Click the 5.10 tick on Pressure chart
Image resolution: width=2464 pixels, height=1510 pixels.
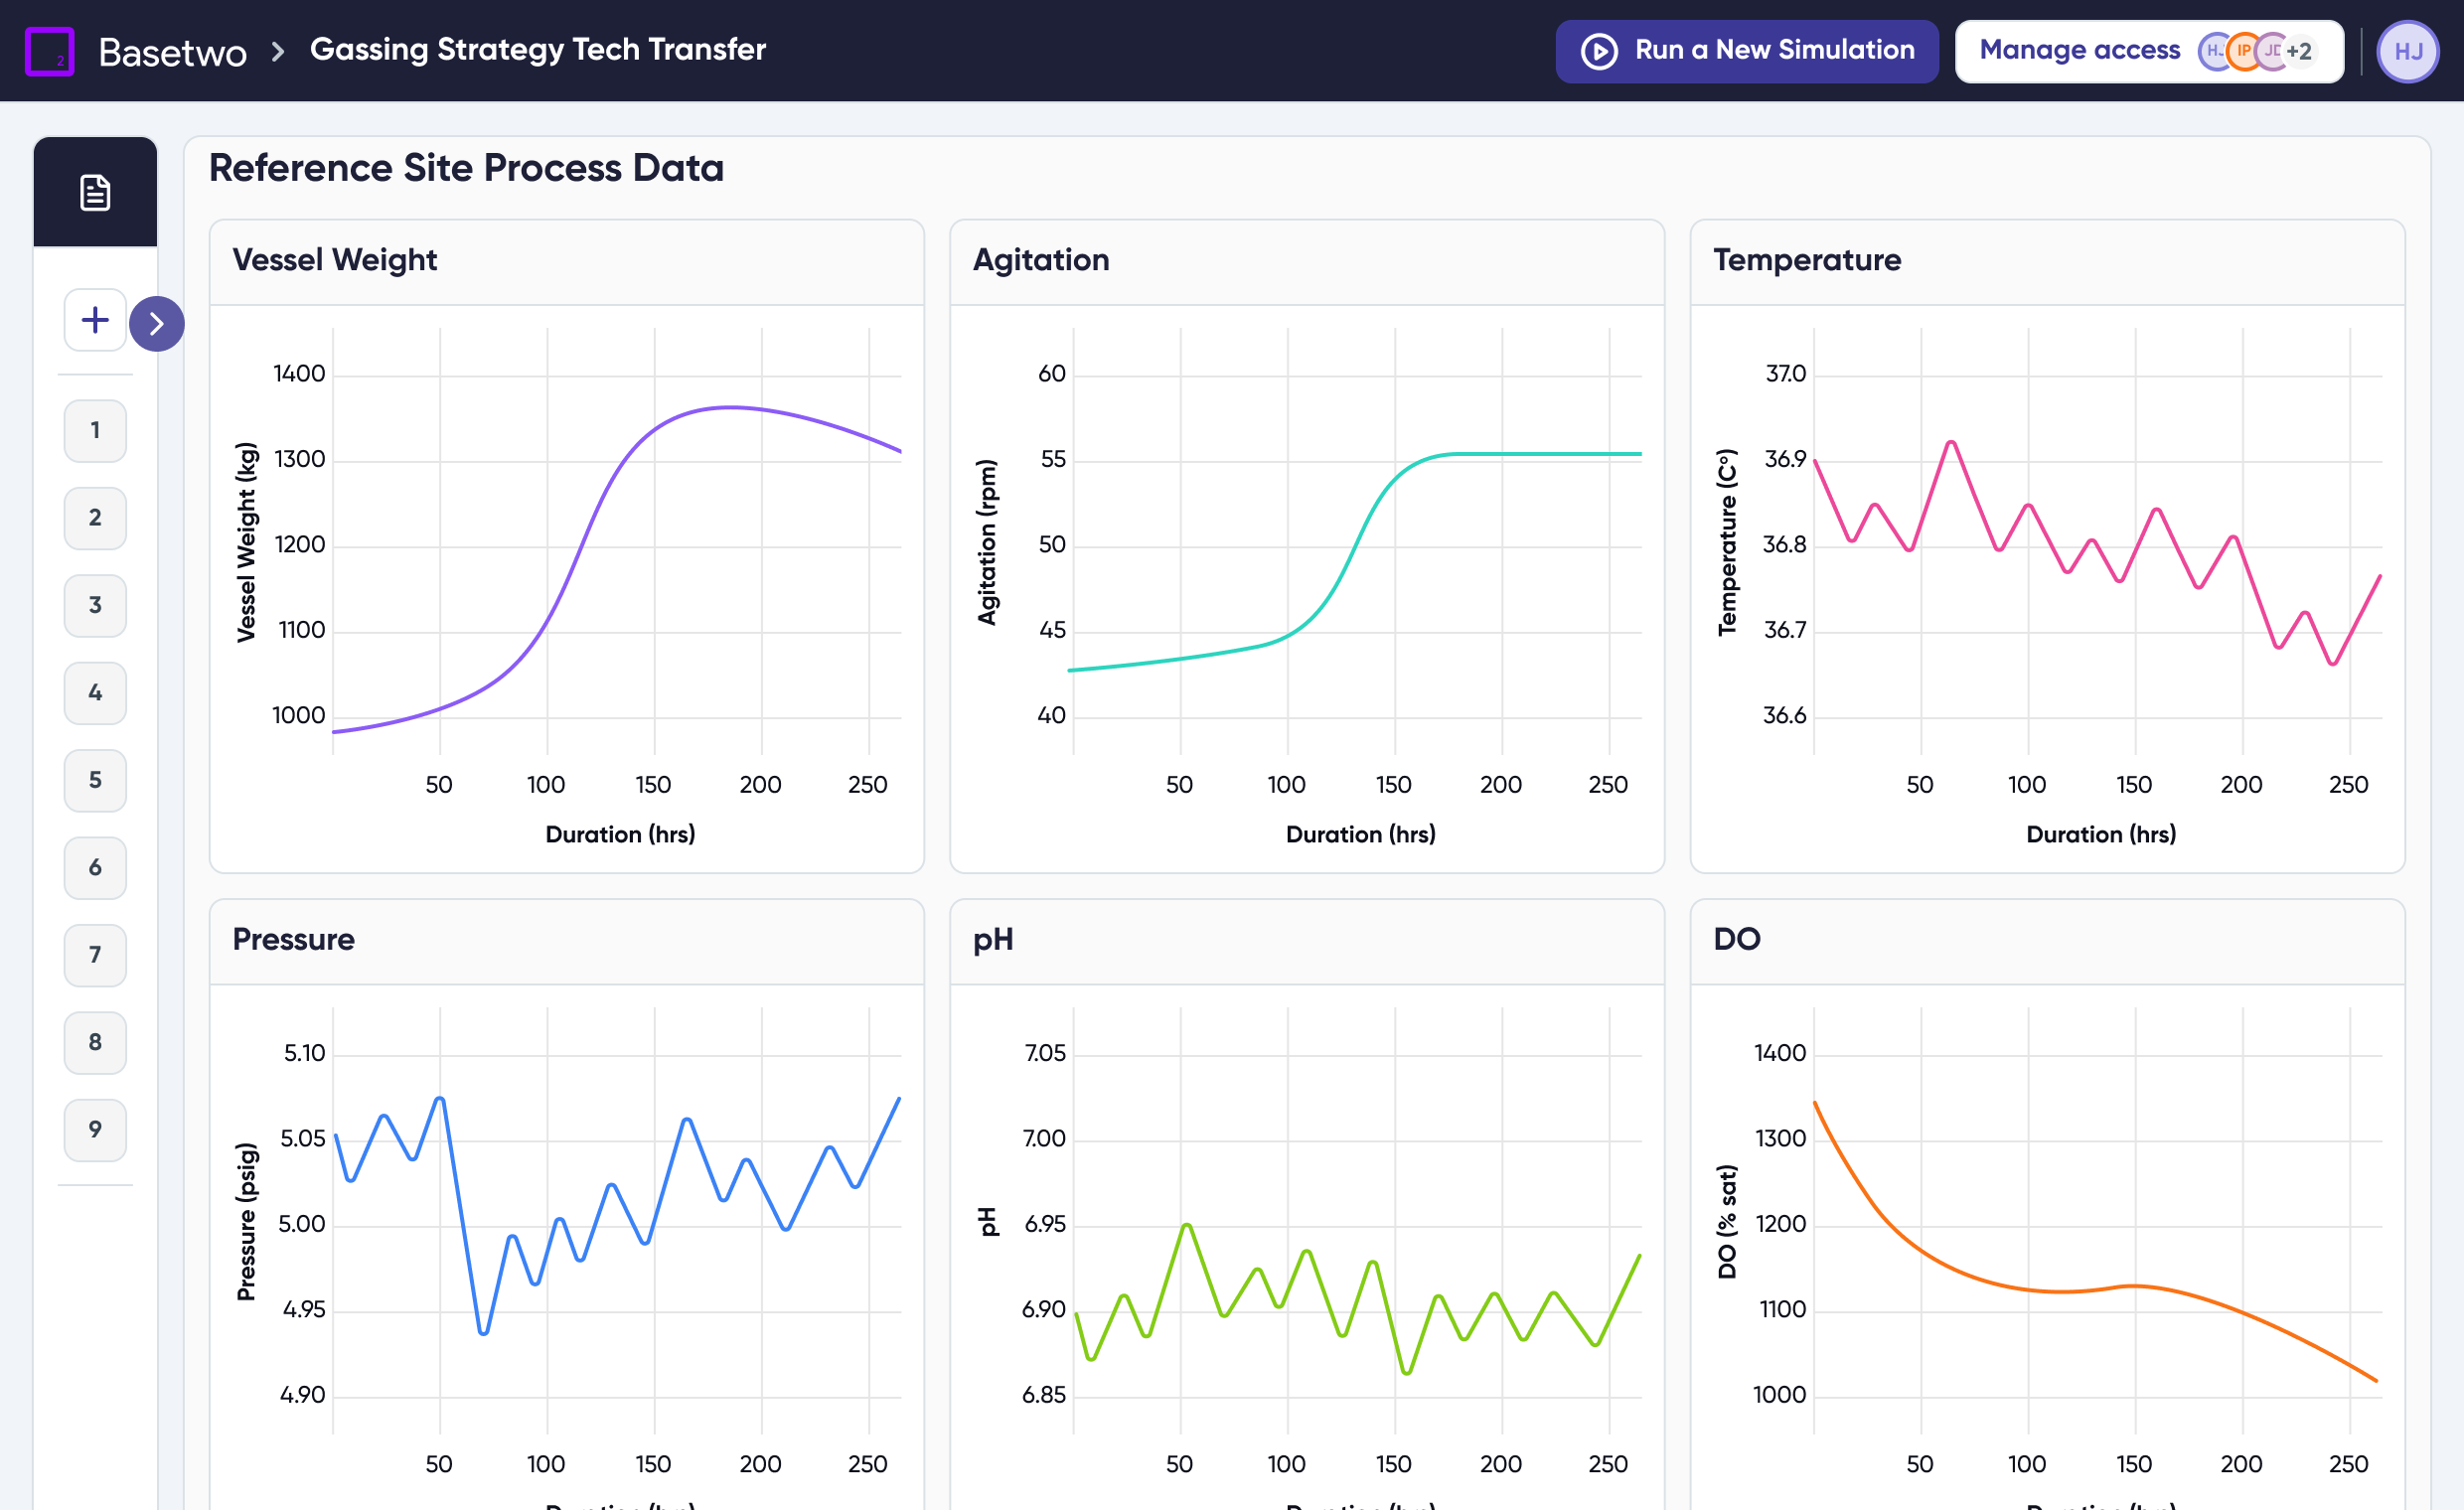(304, 1053)
